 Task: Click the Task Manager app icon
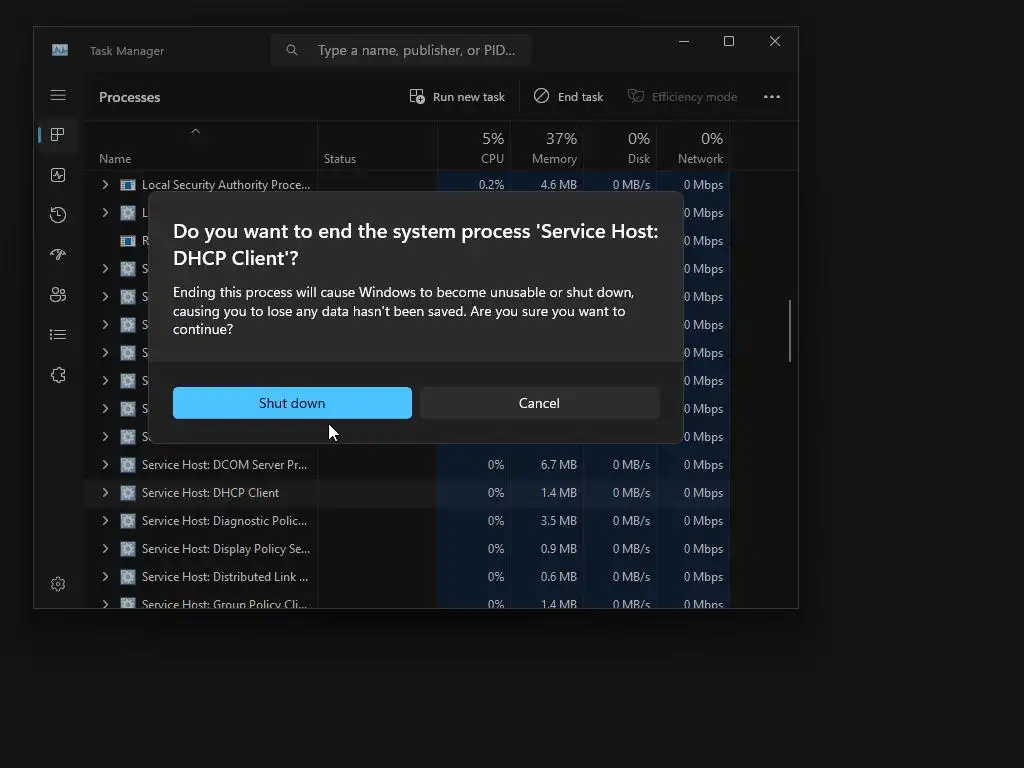click(60, 50)
